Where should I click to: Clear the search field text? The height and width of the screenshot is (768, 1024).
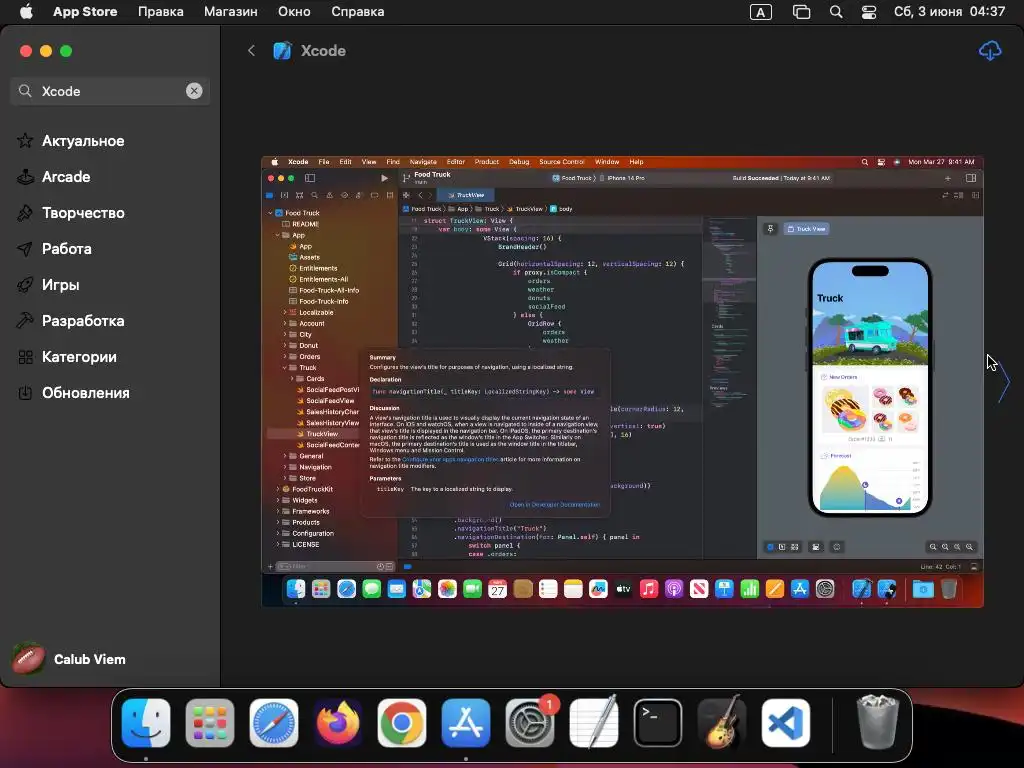(194, 91)
